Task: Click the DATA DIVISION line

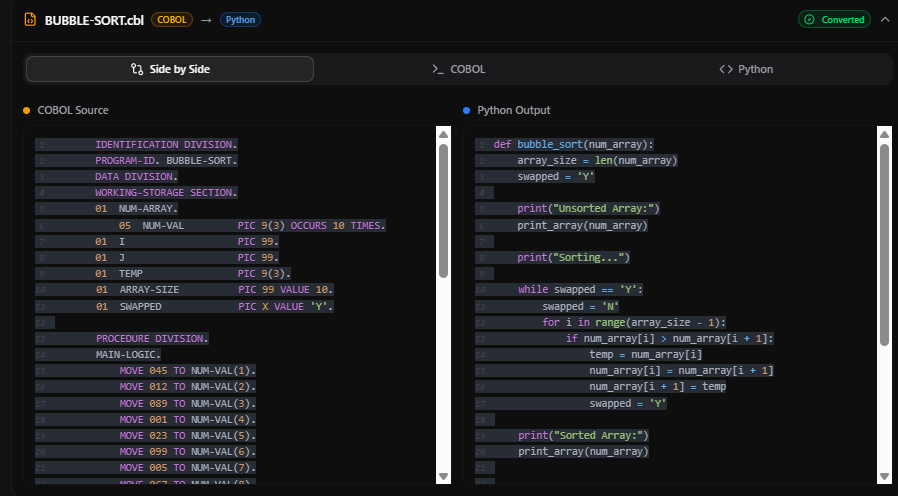Action: click(136, 176)
